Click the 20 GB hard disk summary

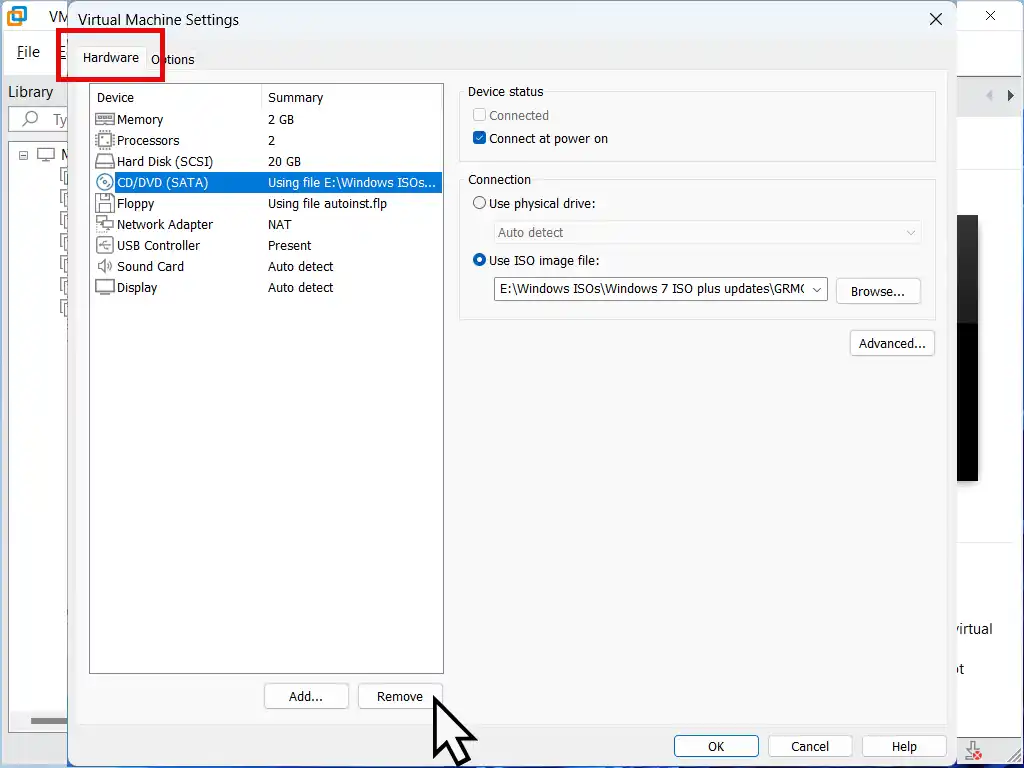click(x=284, y=161)
